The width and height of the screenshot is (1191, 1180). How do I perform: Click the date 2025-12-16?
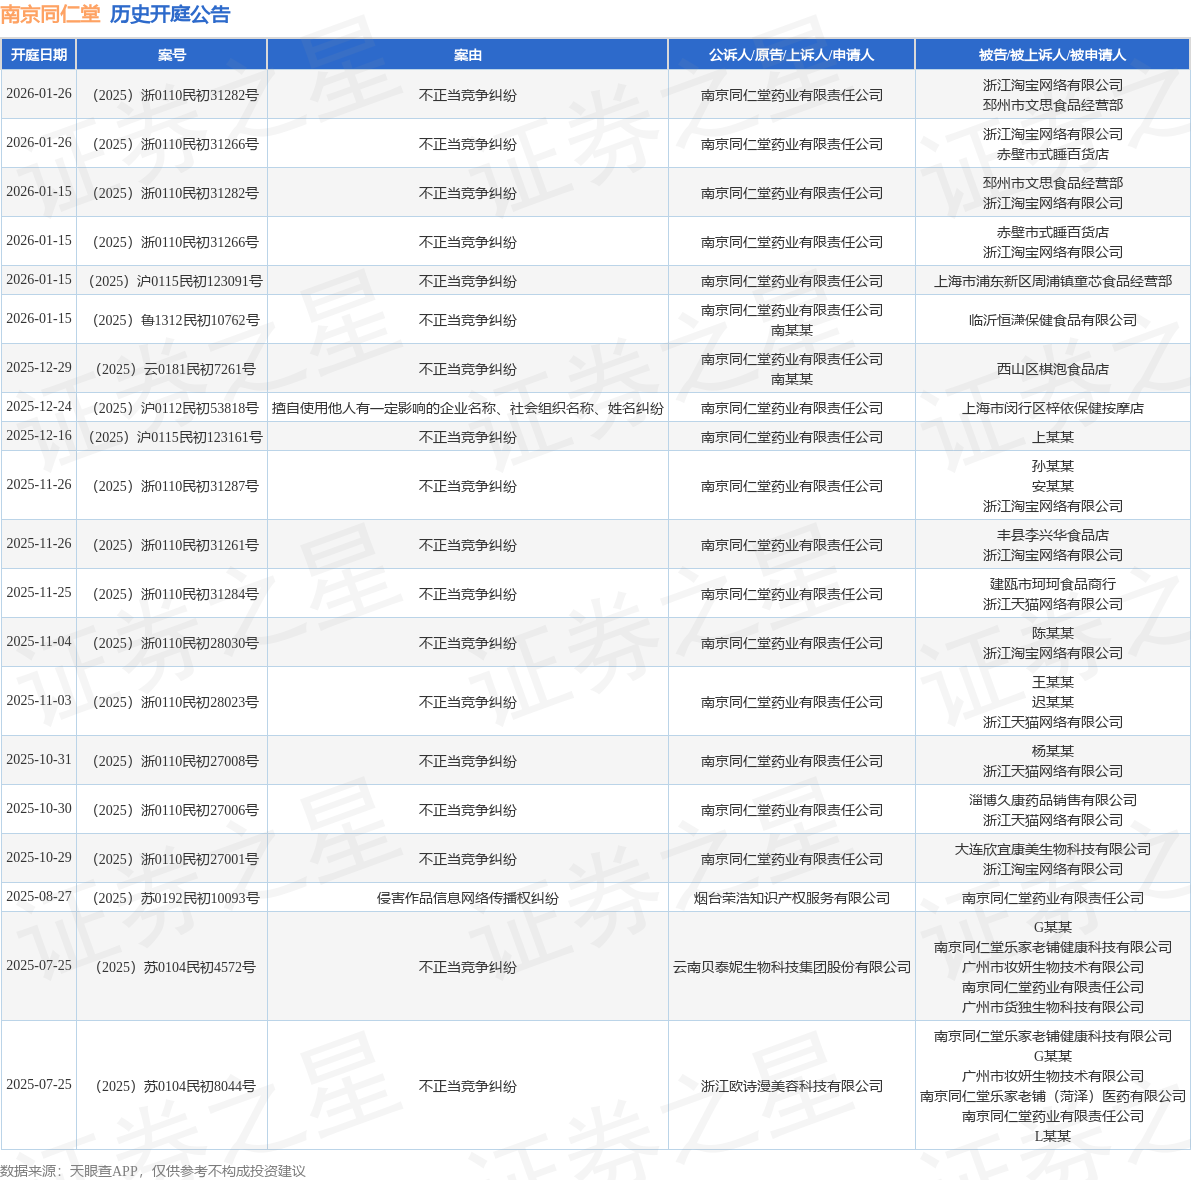39,436
